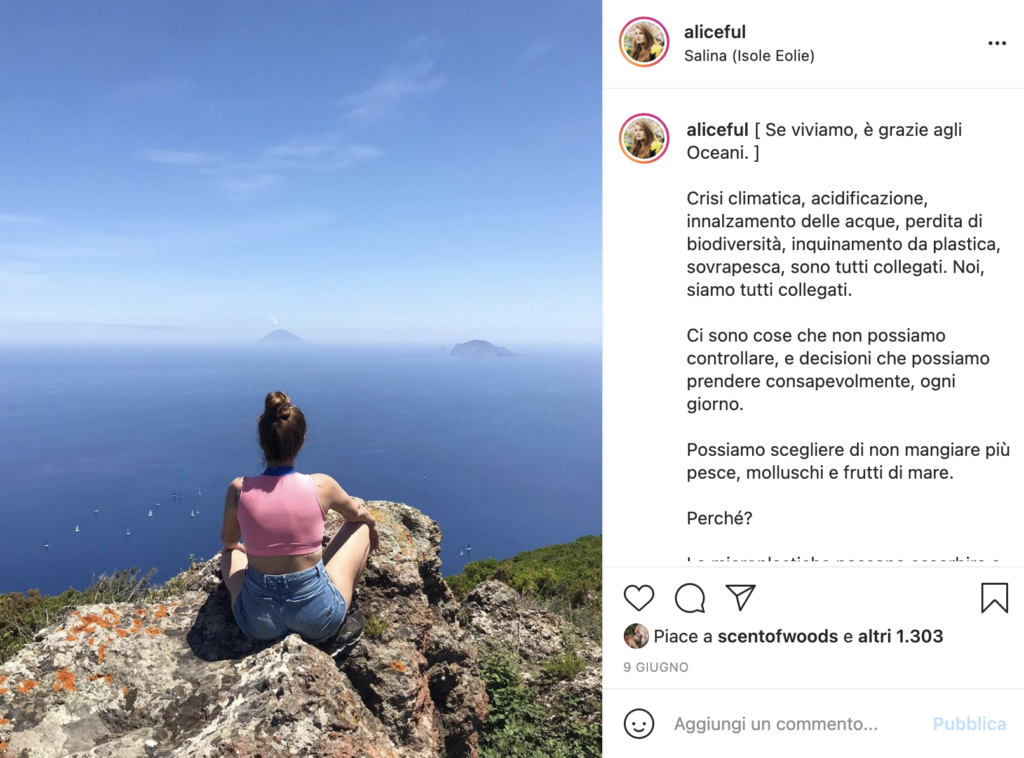Focus the Aggiungi un commento field

pos(797,724)
